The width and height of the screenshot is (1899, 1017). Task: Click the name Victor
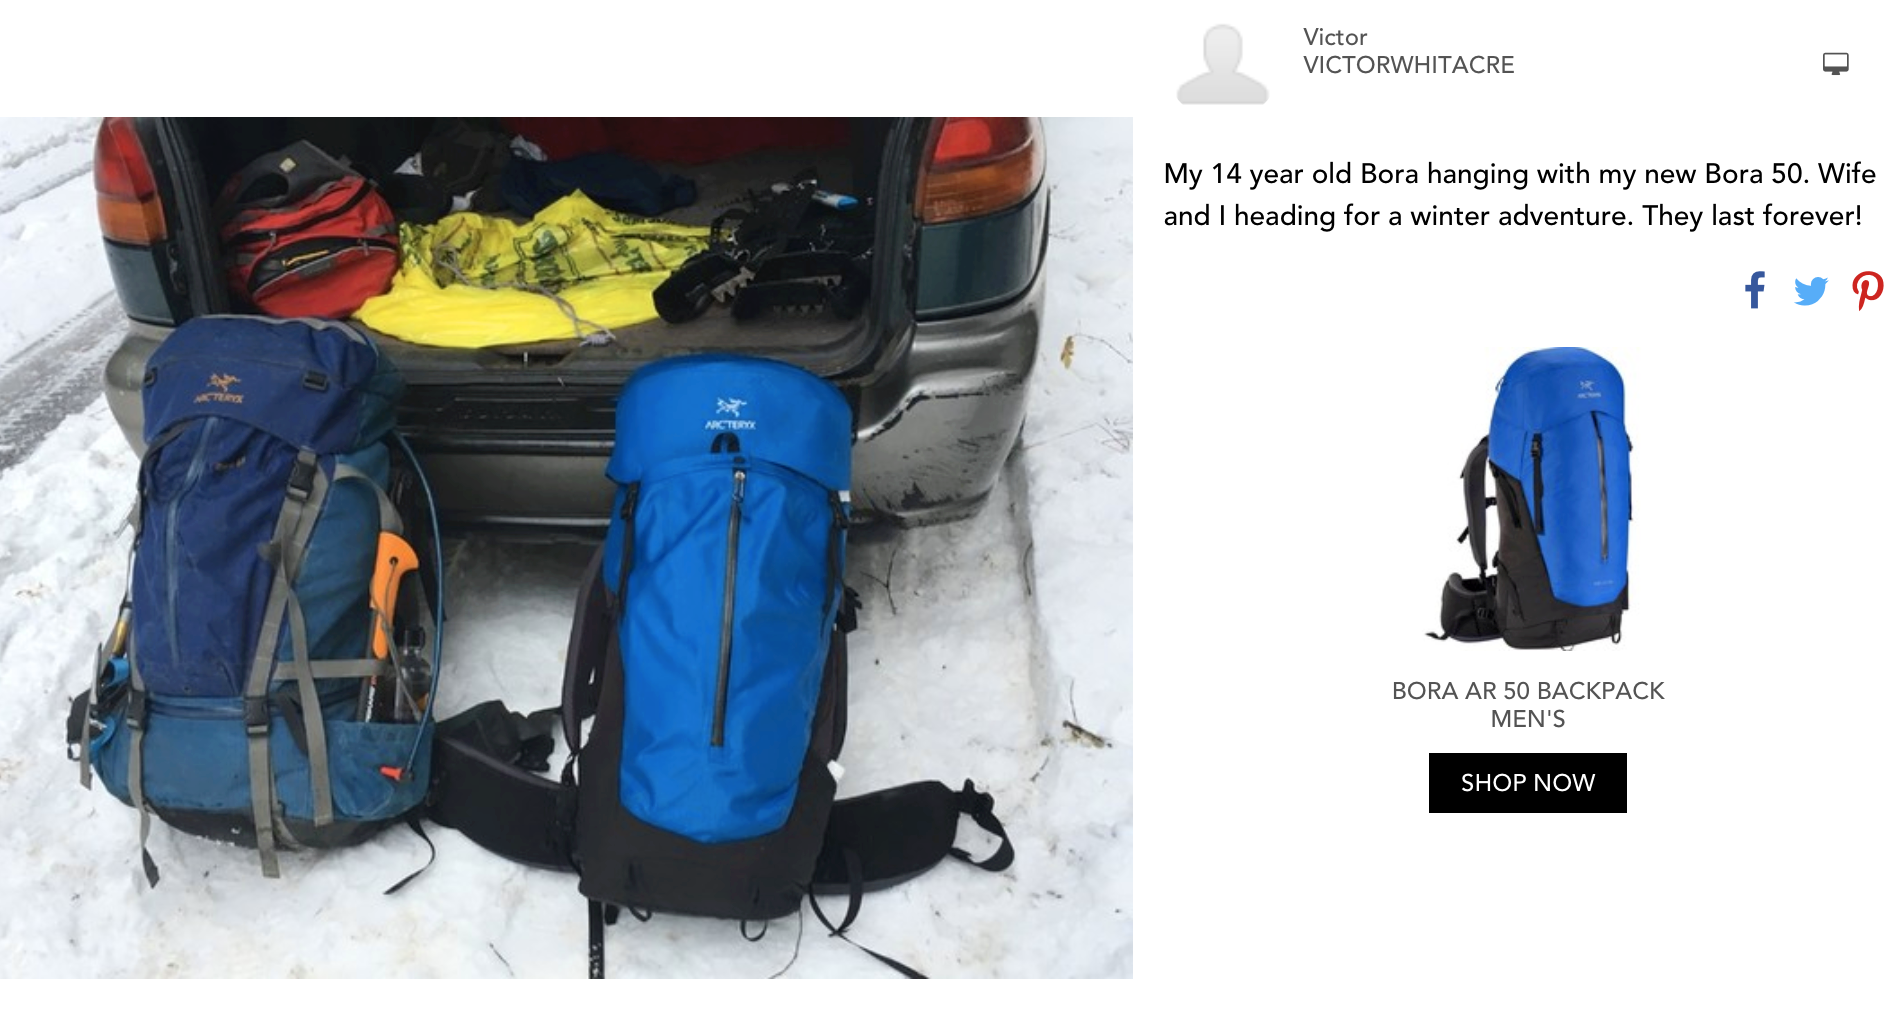click(x=1334, y=37)
